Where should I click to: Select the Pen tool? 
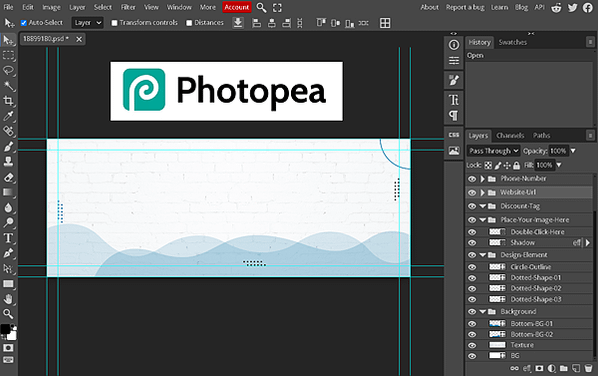(x=8, y=253)
